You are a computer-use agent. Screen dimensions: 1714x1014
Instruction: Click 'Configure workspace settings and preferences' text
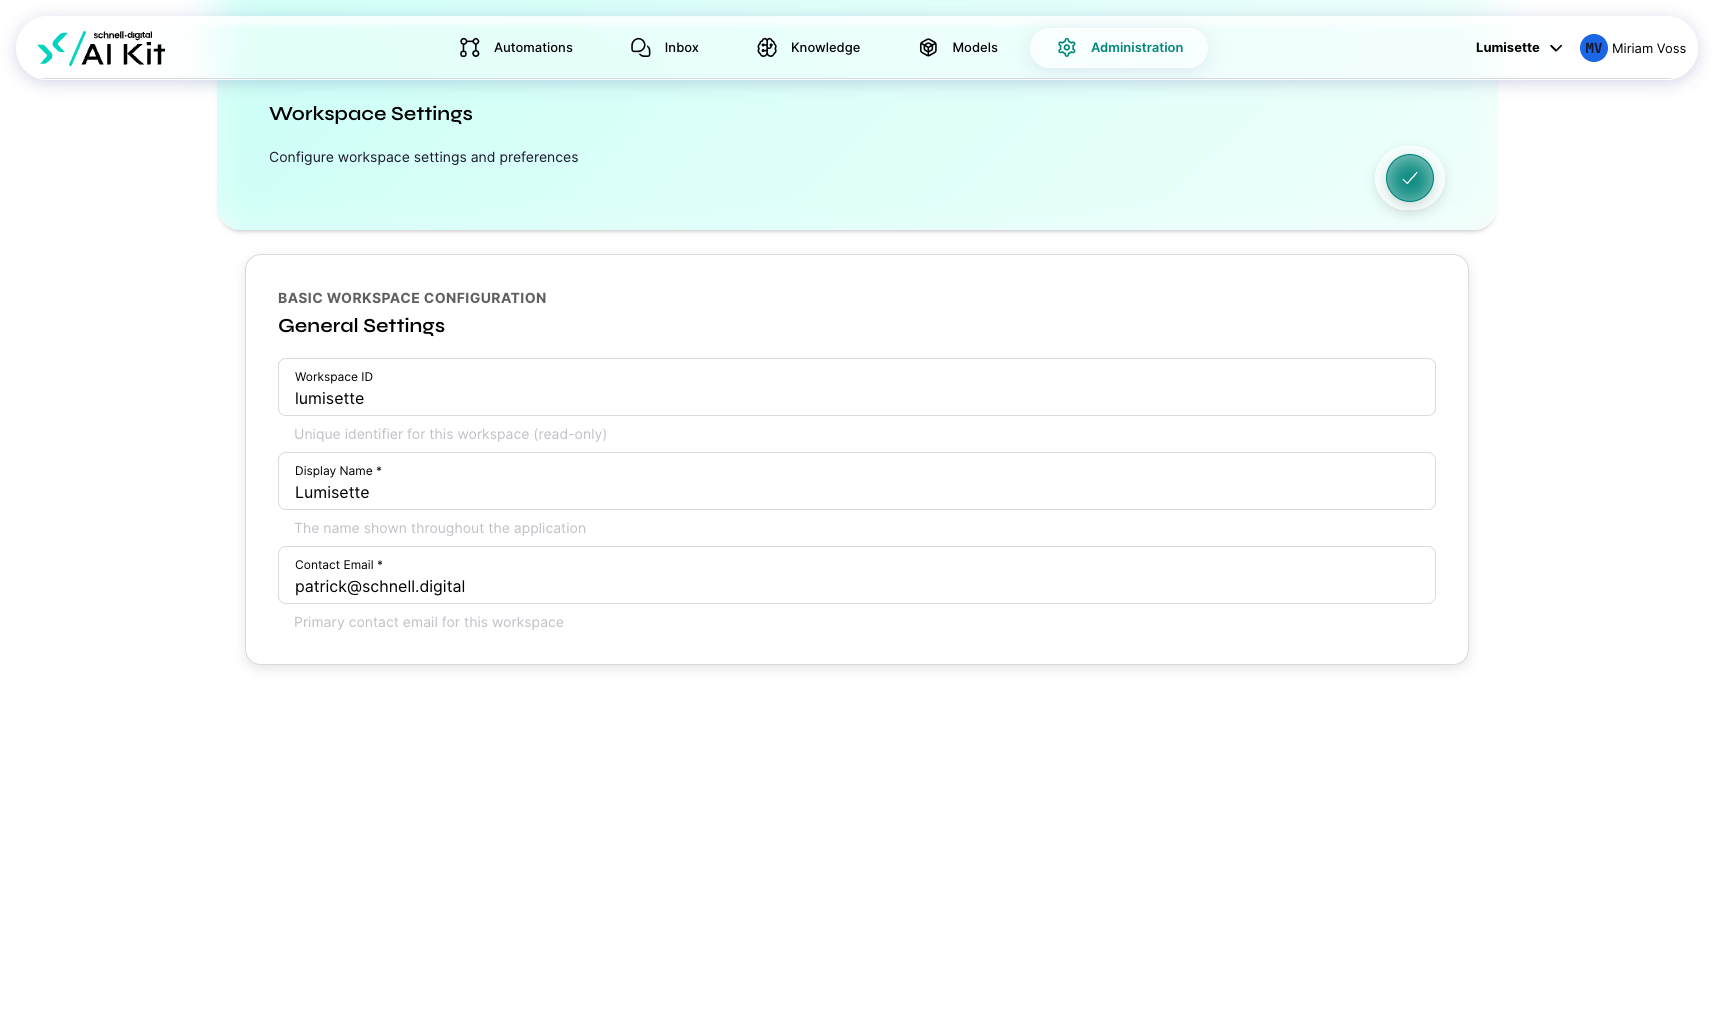[424, 157]
